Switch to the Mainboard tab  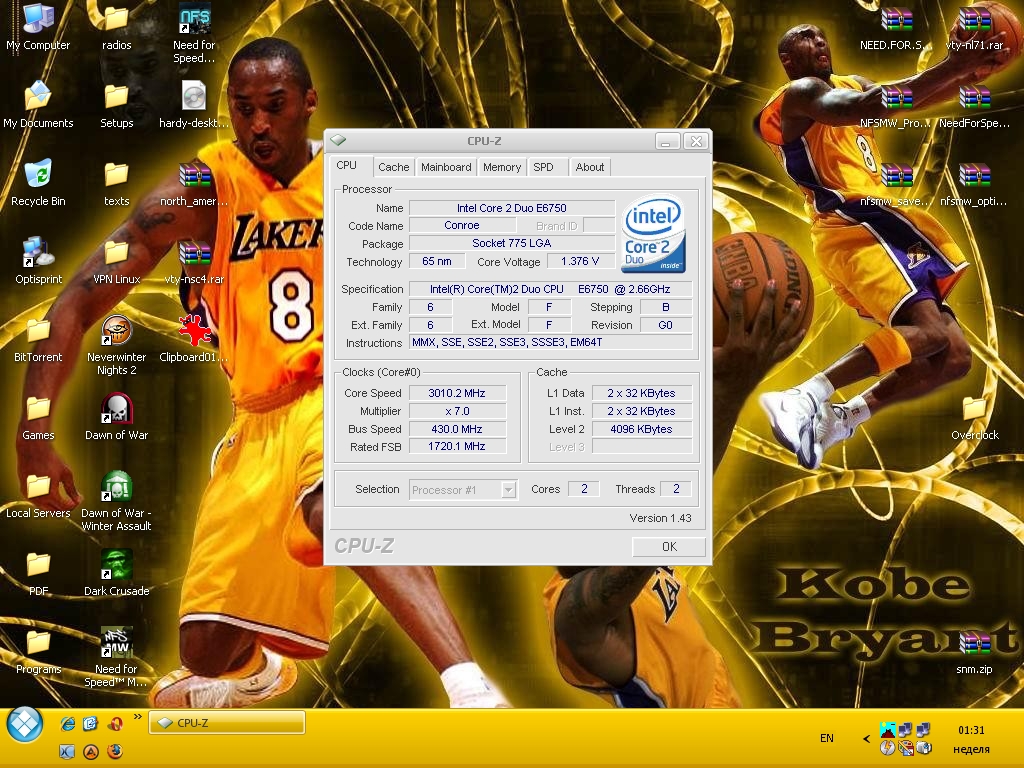click(x=446, y=167)
